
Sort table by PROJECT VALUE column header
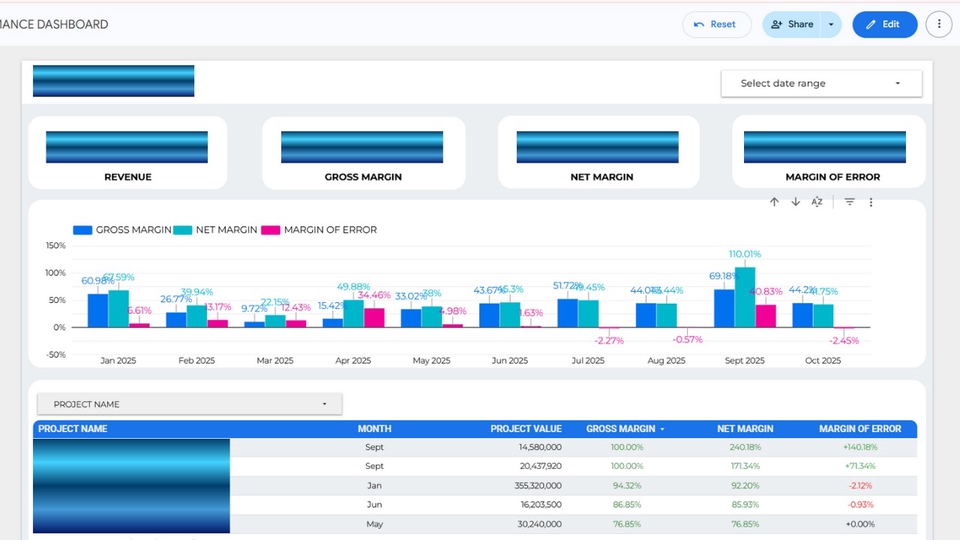[525, 429]
